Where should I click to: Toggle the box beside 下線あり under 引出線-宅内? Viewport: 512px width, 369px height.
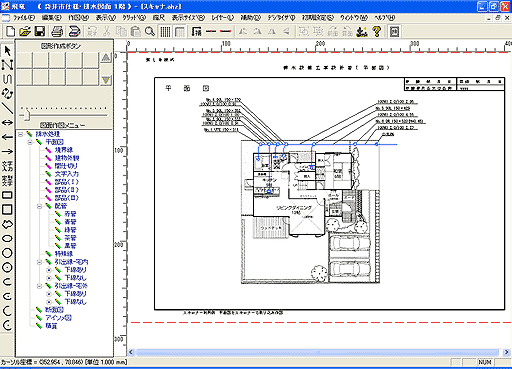[49, 270]
